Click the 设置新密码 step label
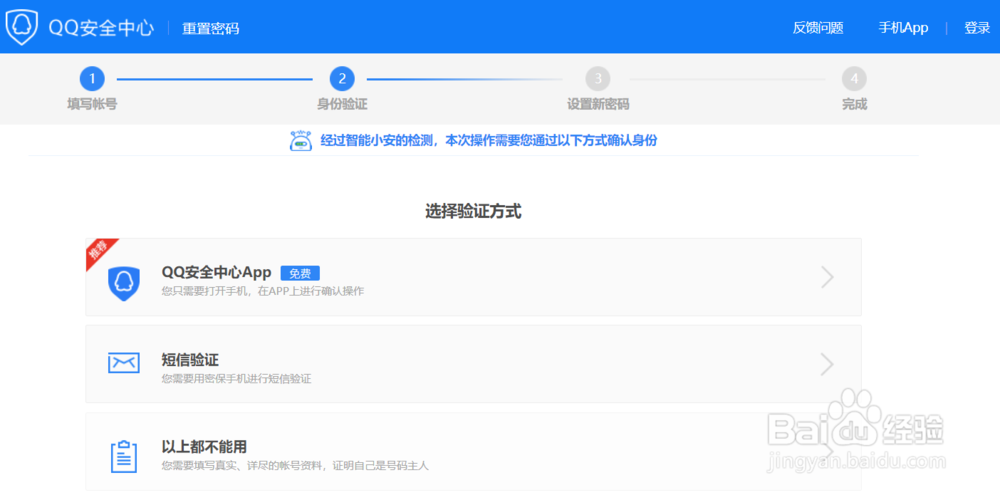The image size is (1000, 495). pyautogui.click(x=598, y=105)
